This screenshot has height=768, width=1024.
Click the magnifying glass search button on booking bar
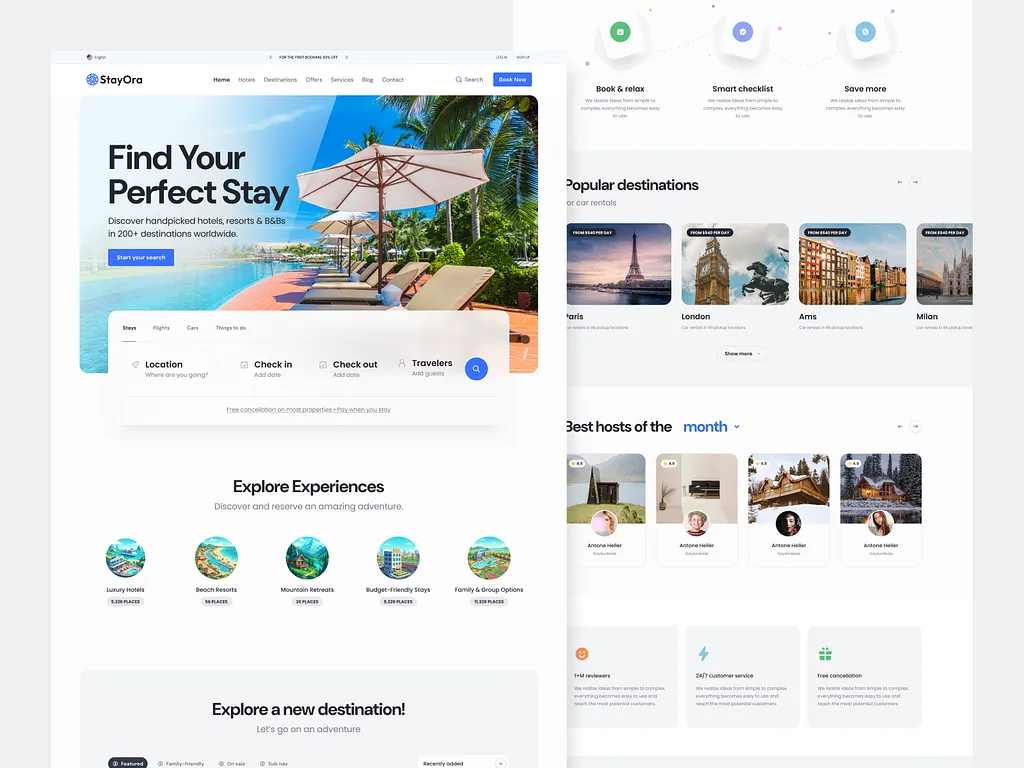coord(476,369)
